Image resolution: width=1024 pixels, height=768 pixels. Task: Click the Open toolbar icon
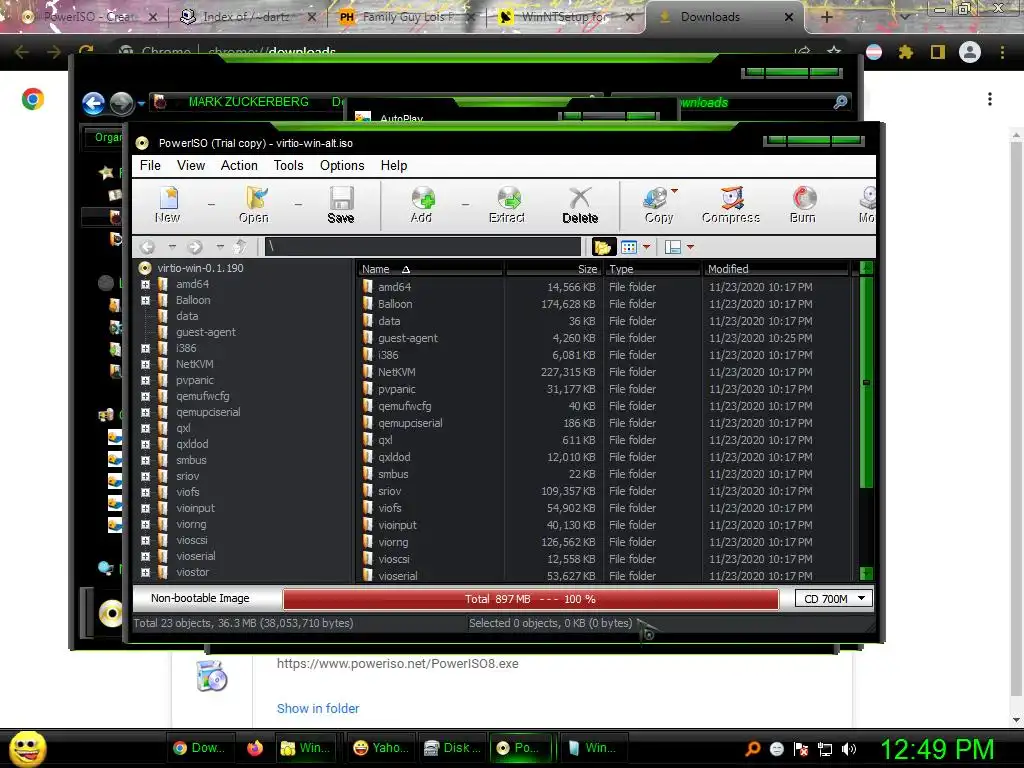point(254,204)
